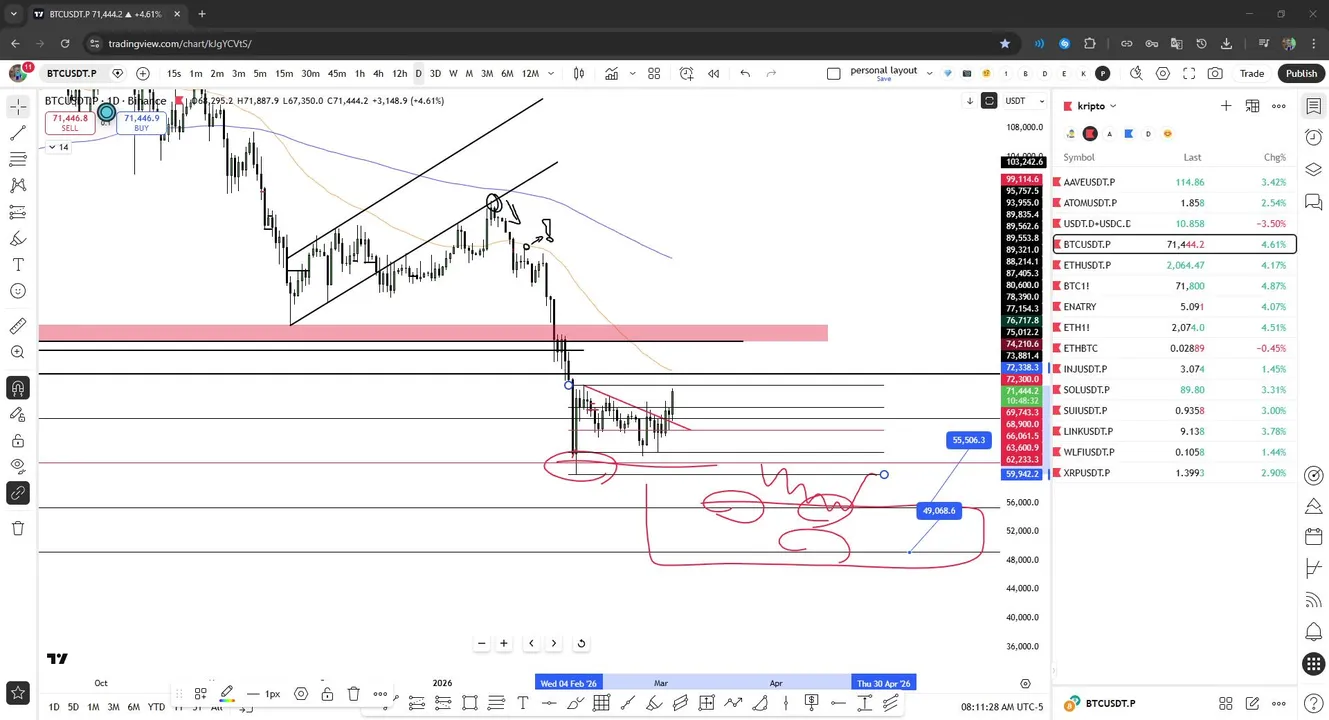Toggle auto-fit price scale button
Image resolution: width=1329 pixels, height=720 pixels.
point(989,100)
